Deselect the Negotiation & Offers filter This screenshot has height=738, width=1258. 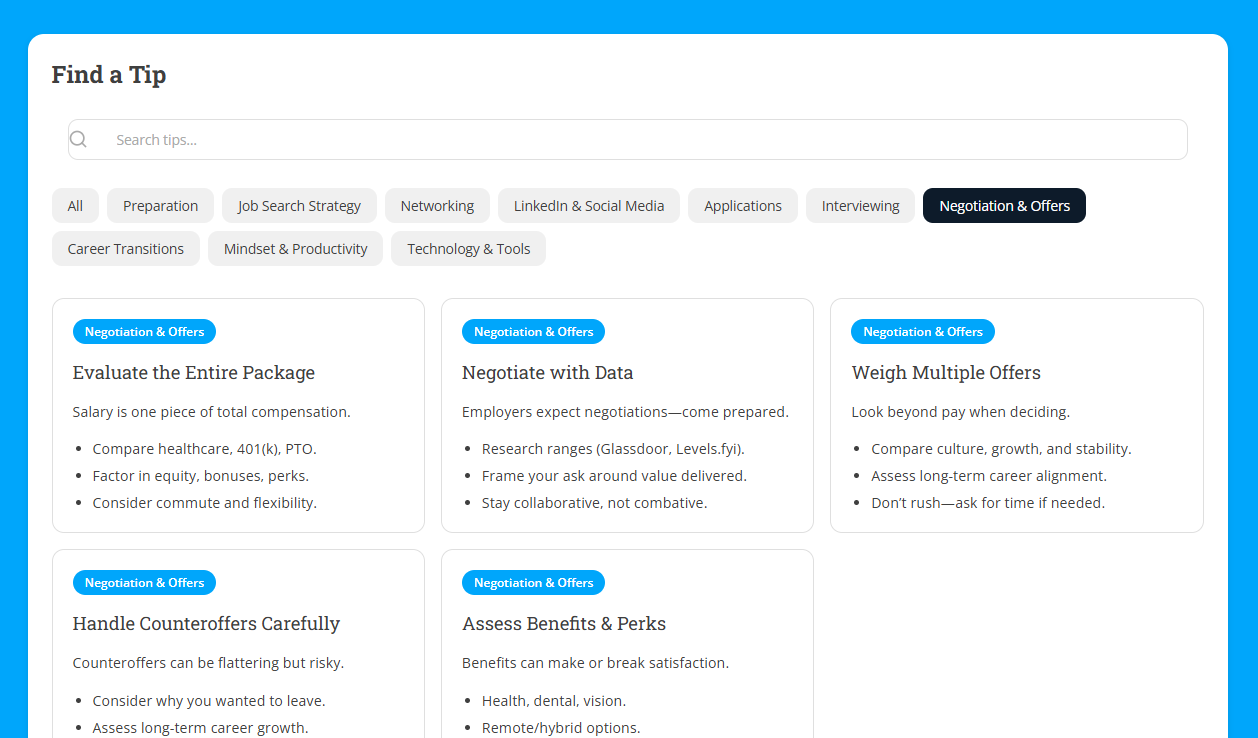coord(1004,205)
